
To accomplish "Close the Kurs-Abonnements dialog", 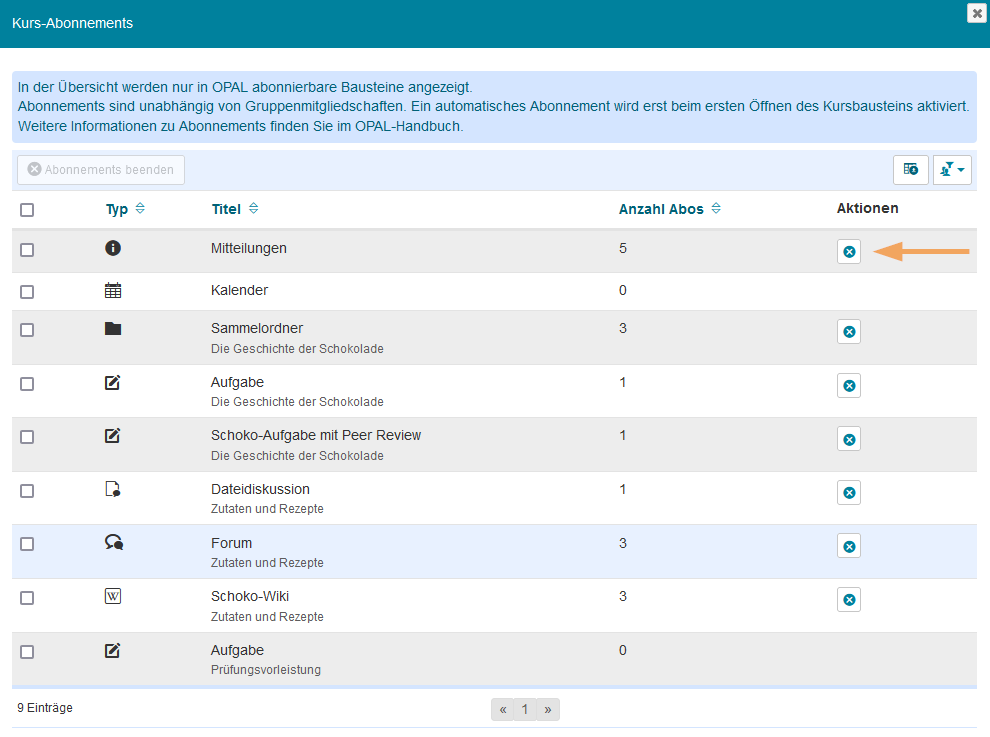I will tap(976, 13).
